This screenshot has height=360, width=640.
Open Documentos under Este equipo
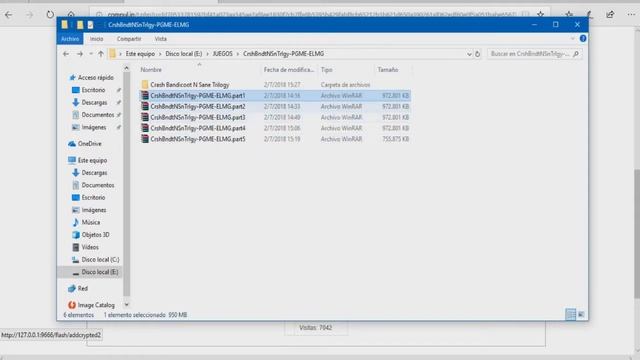98,185
